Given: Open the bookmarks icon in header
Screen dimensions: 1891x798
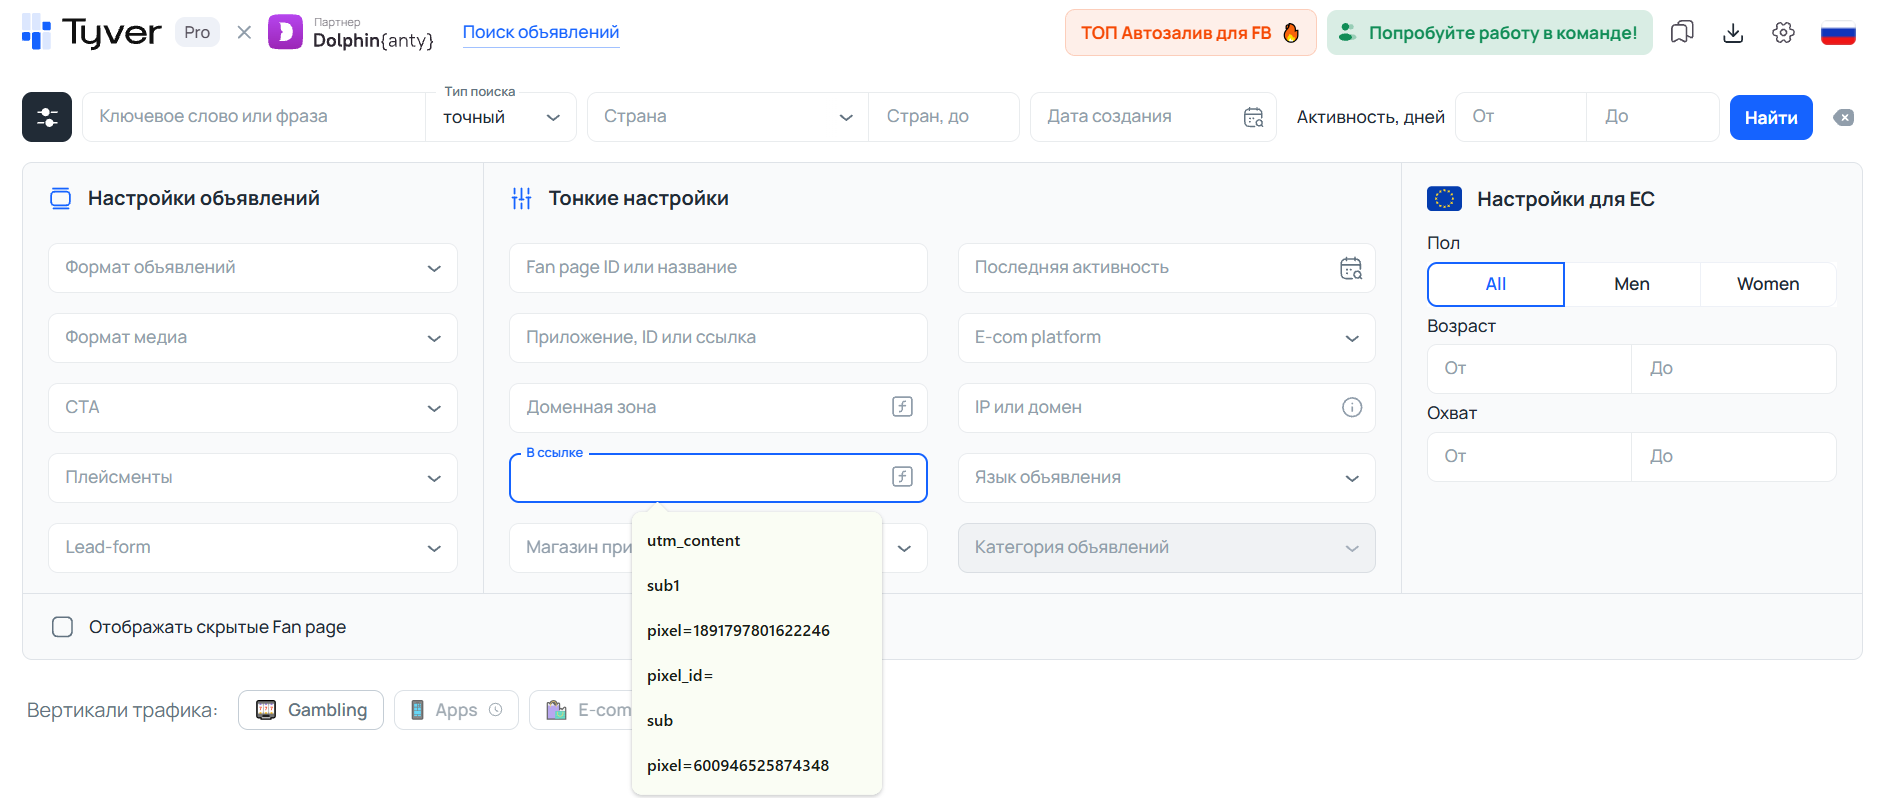Looking at the screenshot, I should pos(1682,32).
